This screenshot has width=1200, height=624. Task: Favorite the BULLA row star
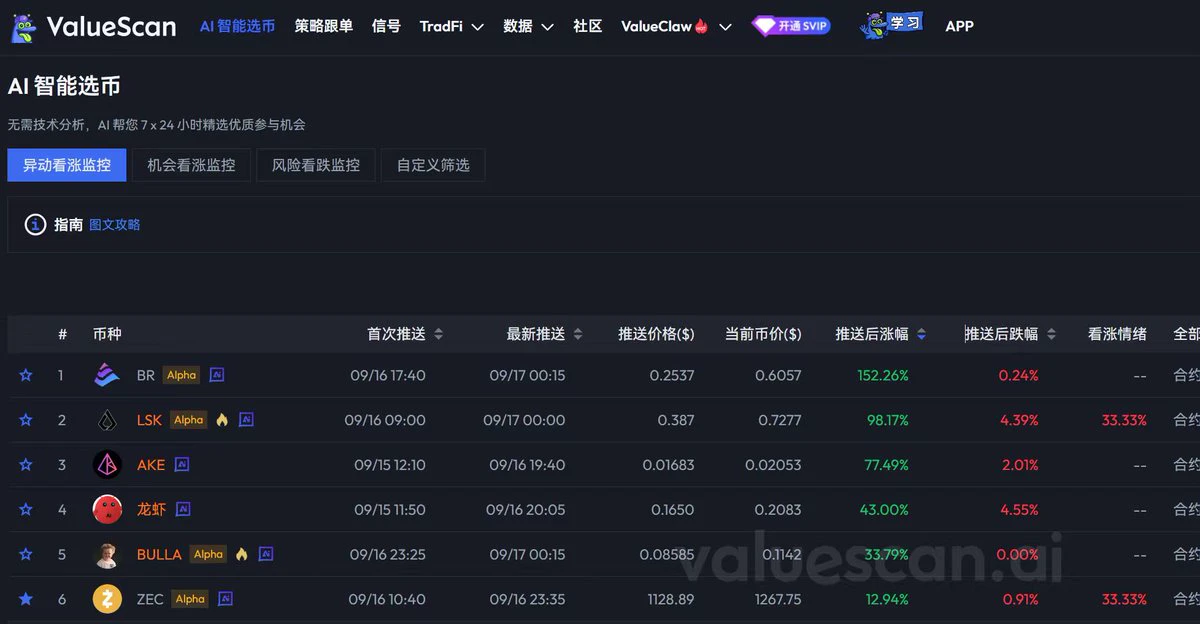click(x=26, y=554)
